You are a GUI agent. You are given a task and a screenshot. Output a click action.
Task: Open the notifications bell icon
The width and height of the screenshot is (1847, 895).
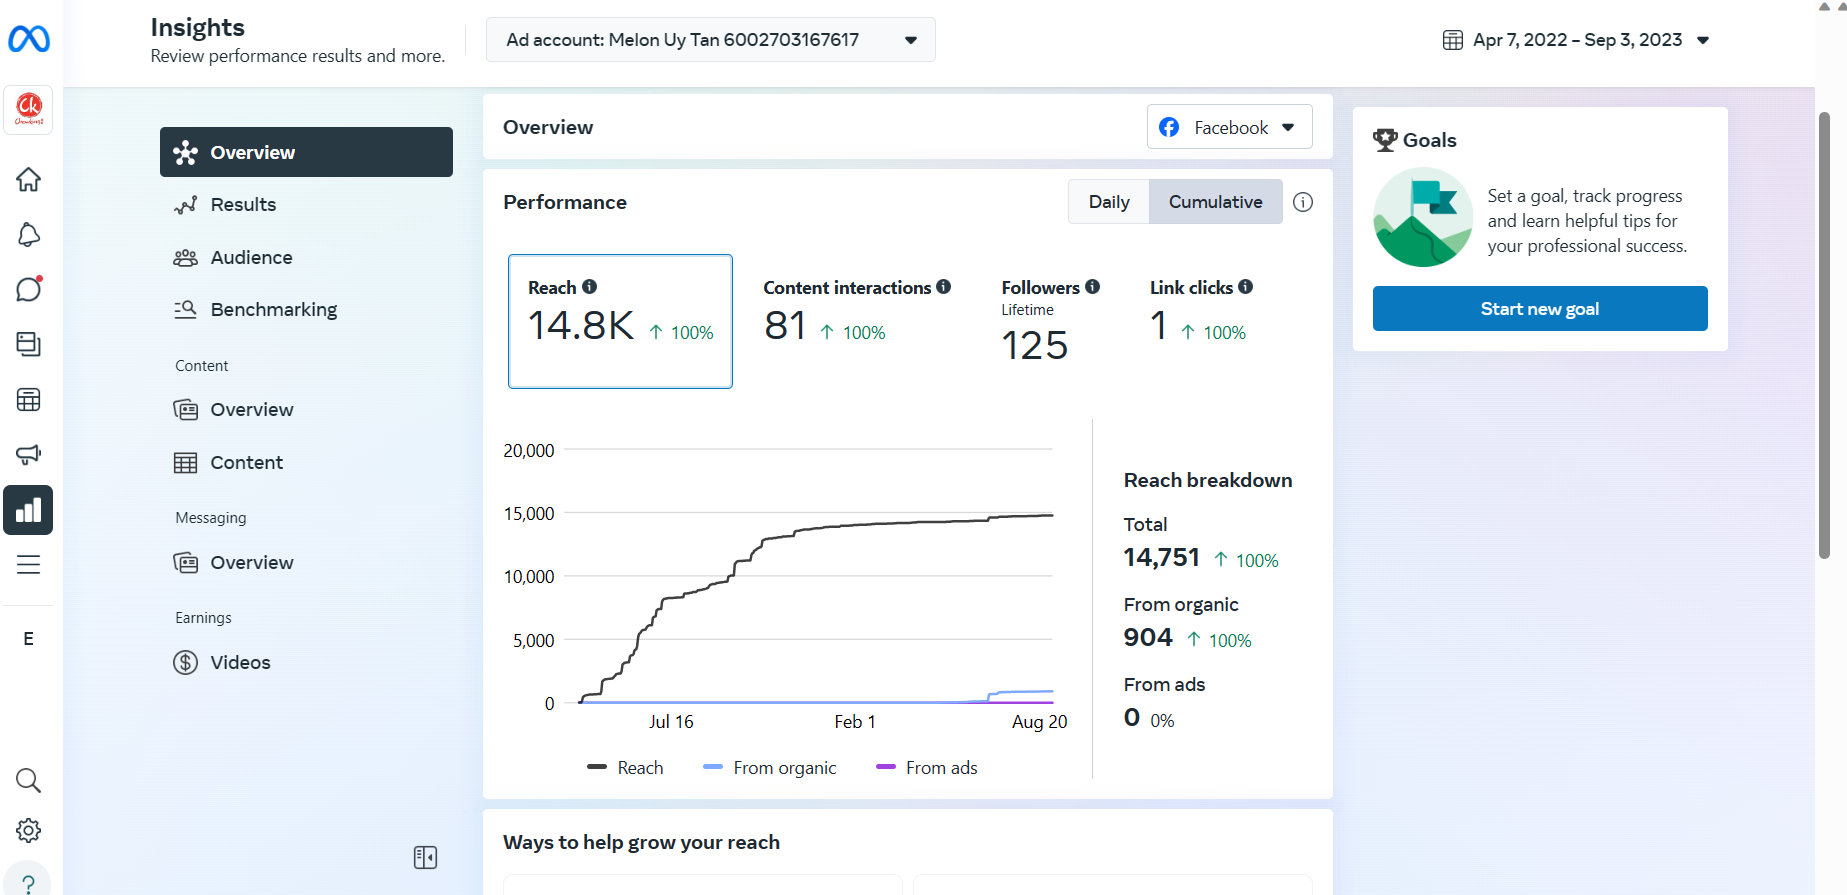(x=28, y=235)
